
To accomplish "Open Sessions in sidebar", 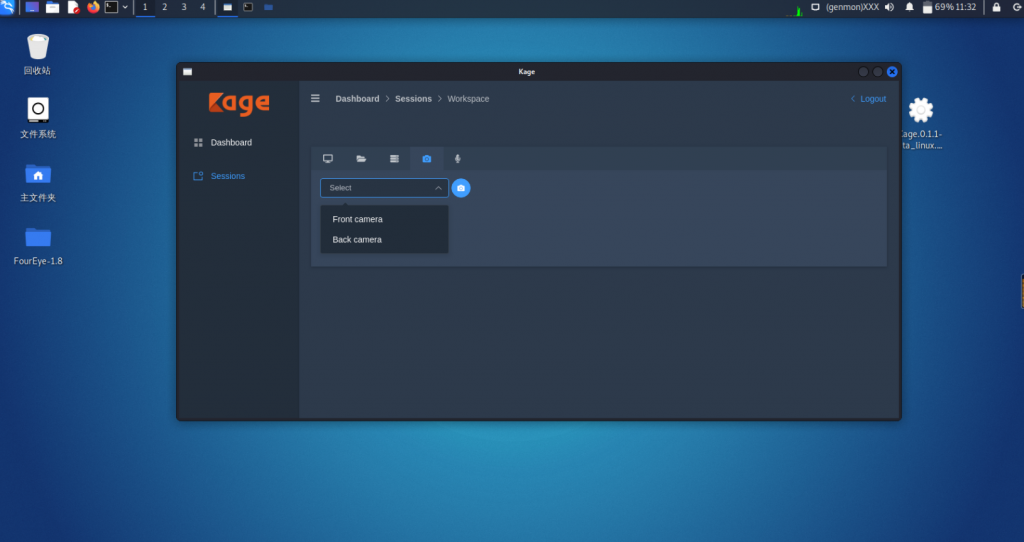I will tap(228, 176).
